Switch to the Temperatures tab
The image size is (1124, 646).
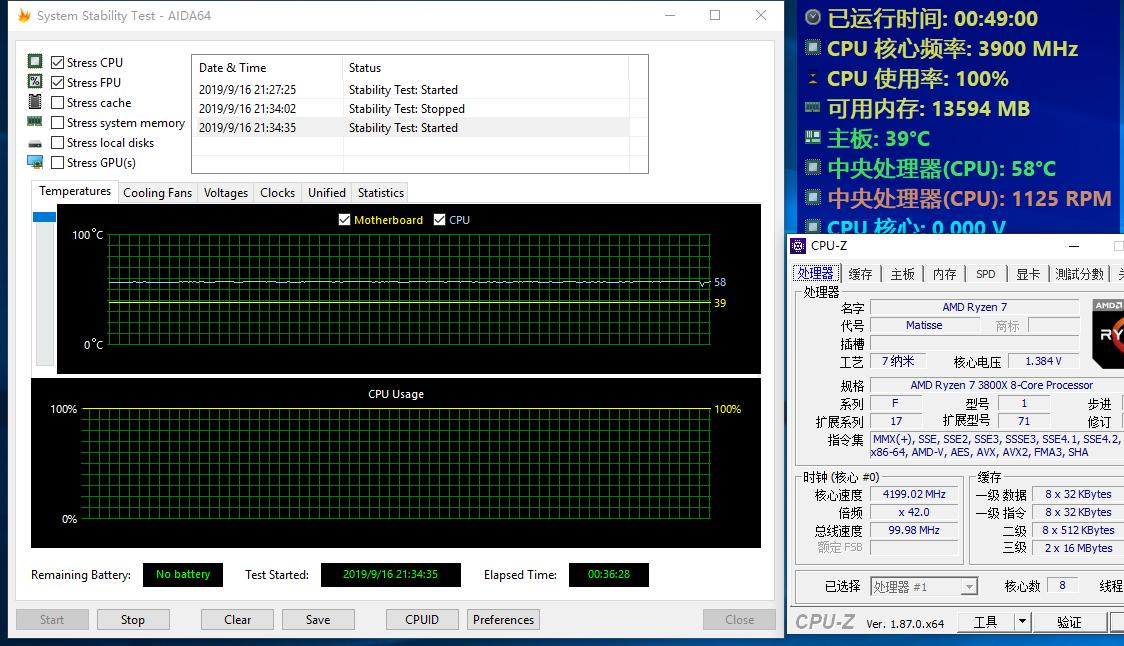click(75, 191)
